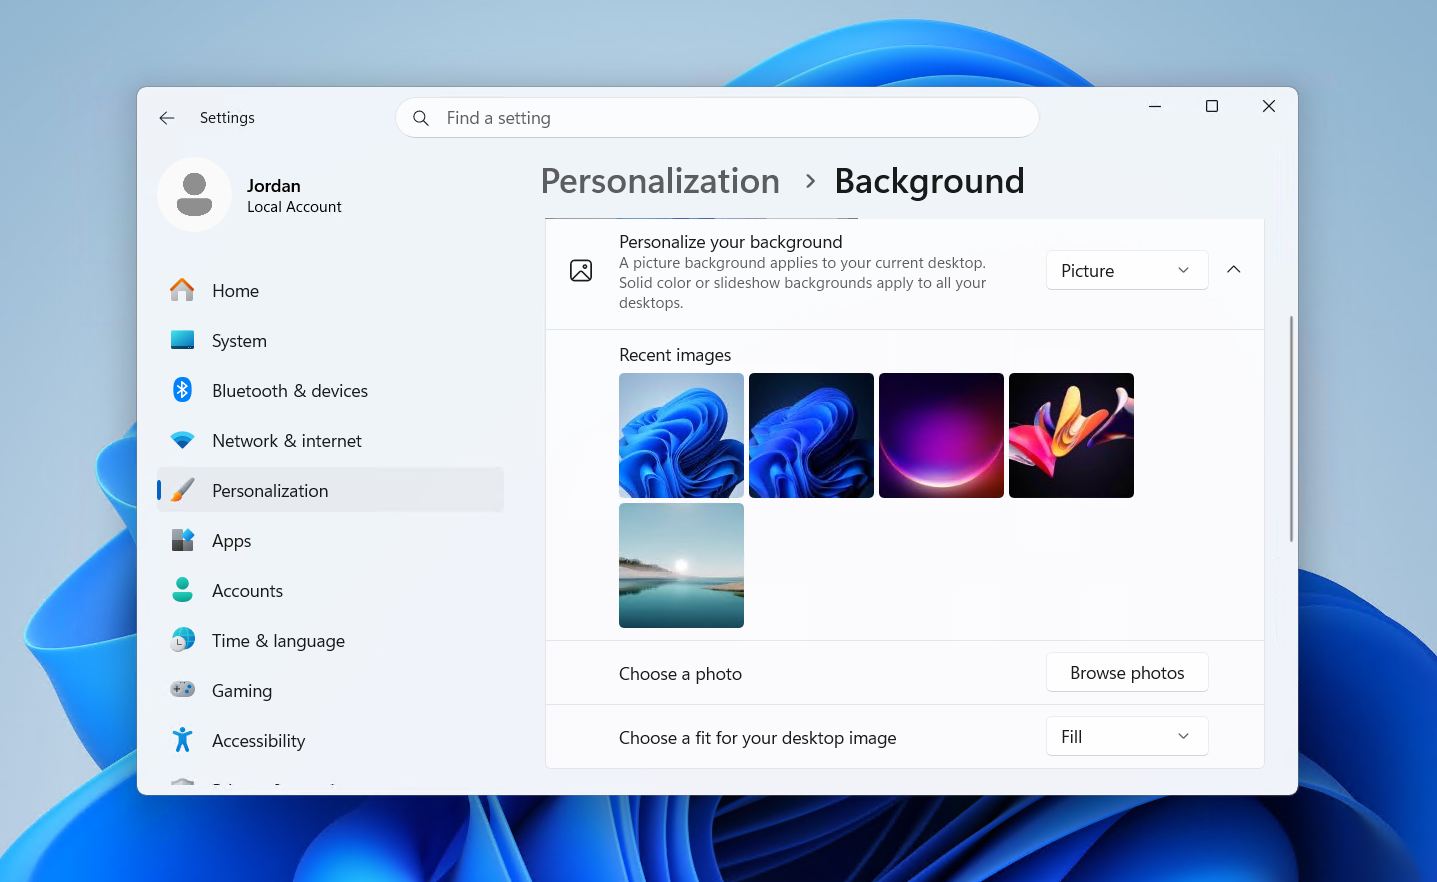Image resolution: width=1437 pixels, height=882 pixels.
Task: Select the Accessibility label in sidebar
Action: coord(258,741)
